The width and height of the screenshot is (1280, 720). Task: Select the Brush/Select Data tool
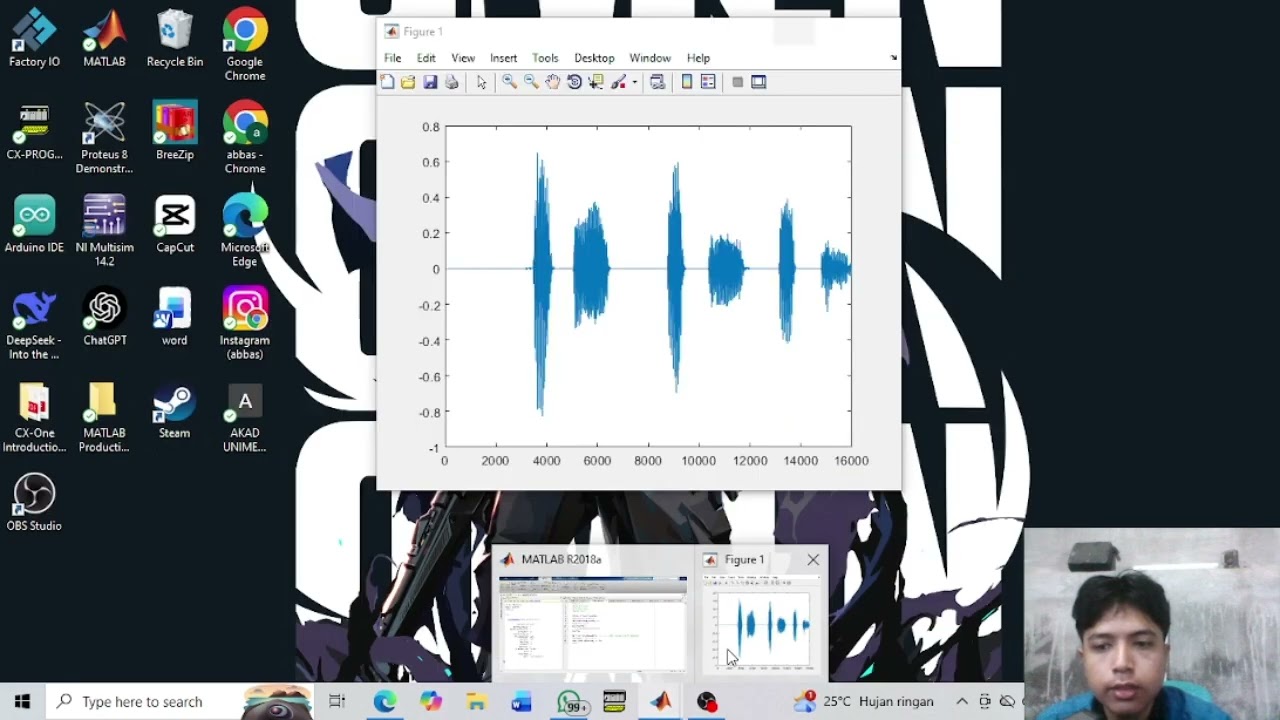point(619,82)
